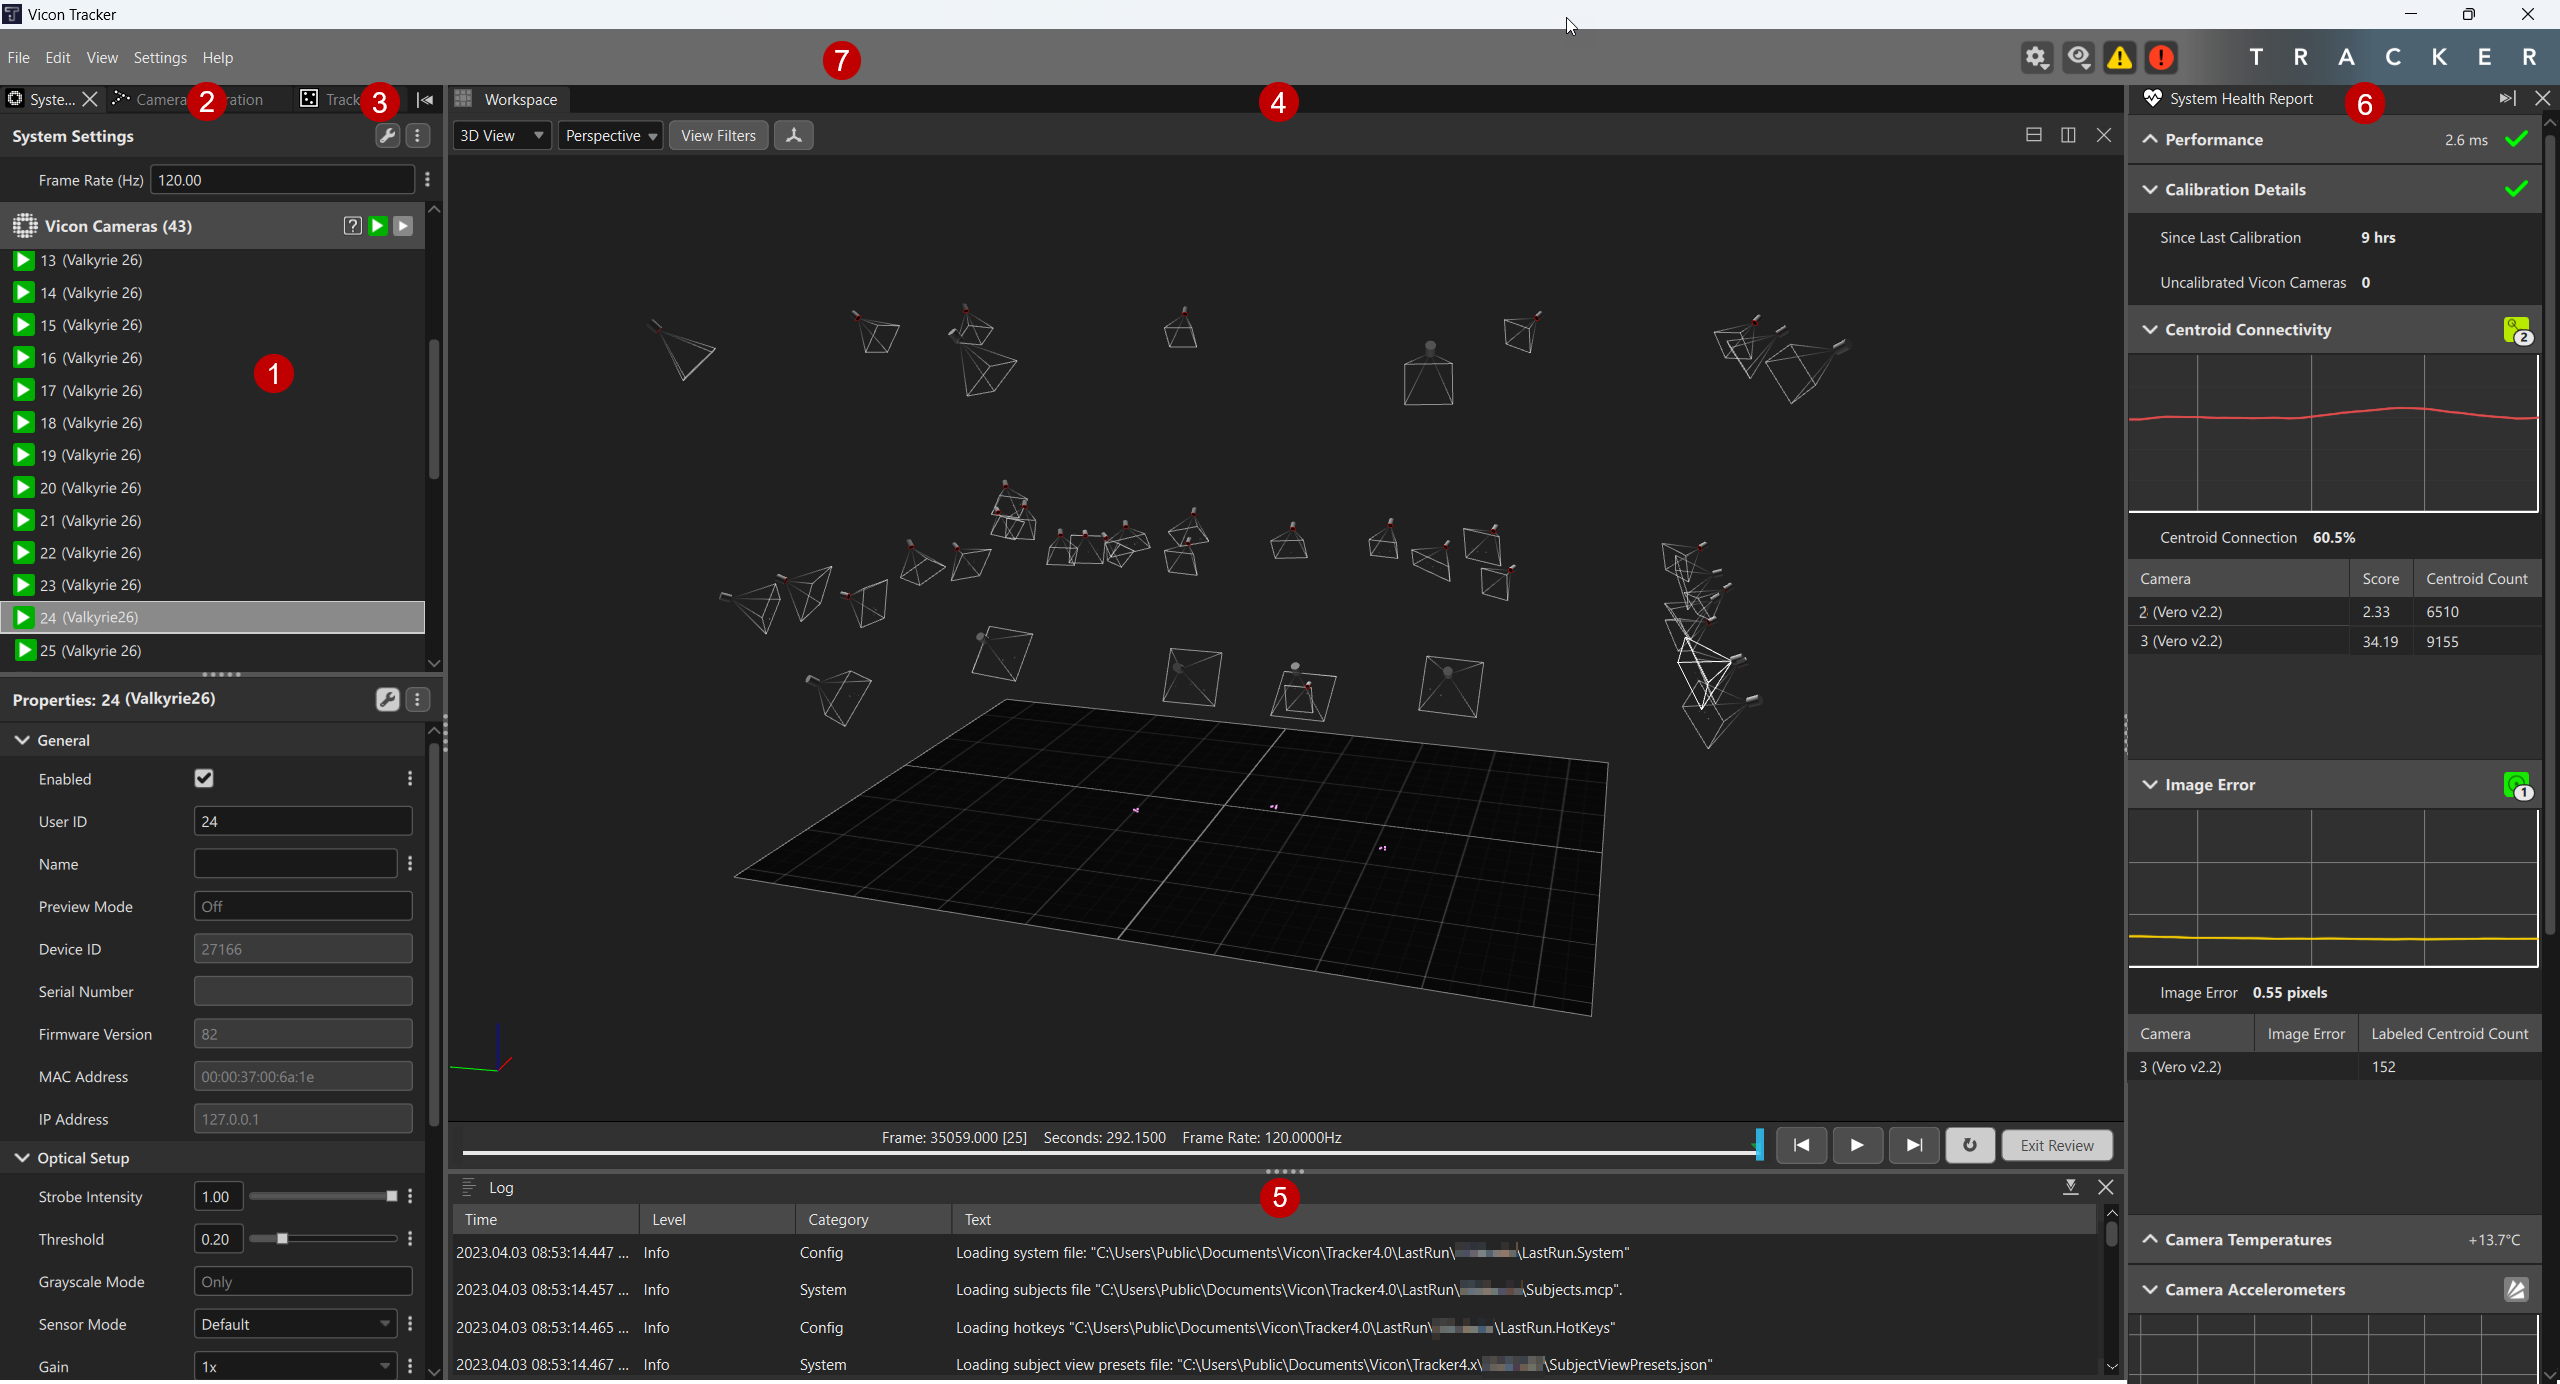Open the File menu
Image resolution: width=2560 pixels, height=1384 pixels.
click(19, 58)
